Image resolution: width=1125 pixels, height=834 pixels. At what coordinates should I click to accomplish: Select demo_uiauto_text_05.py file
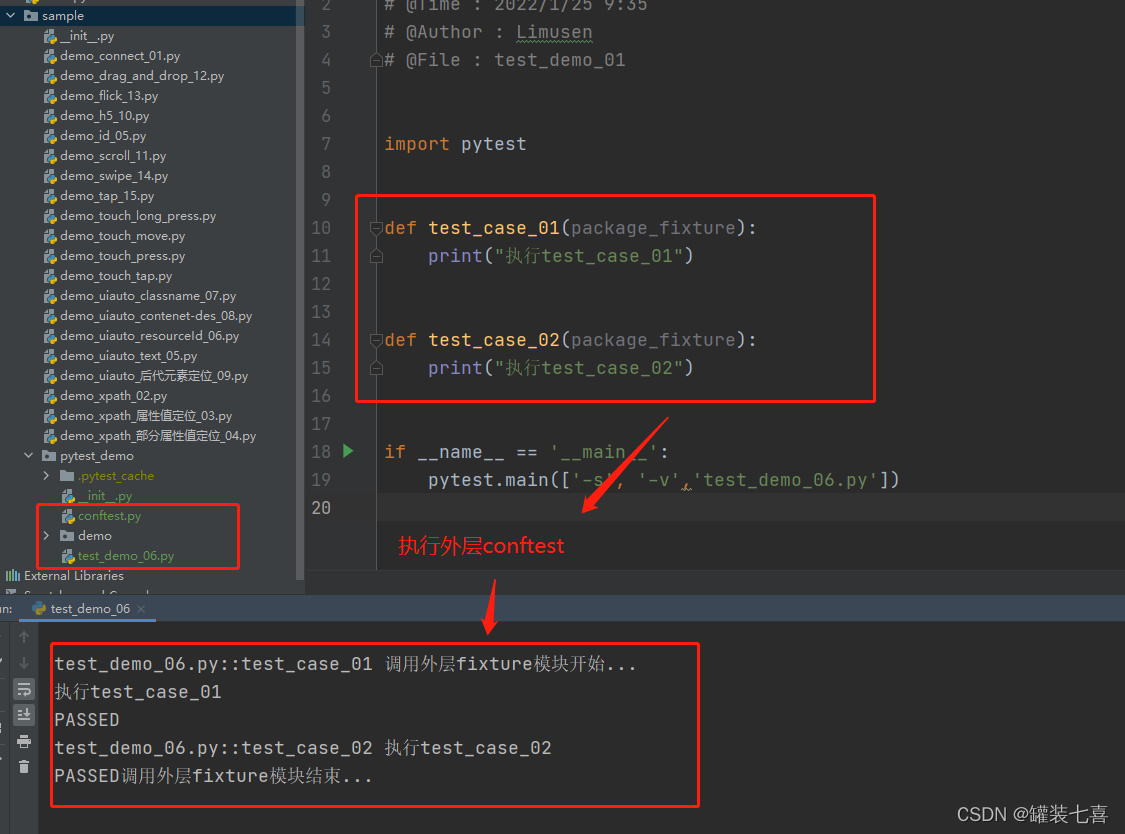pyautogui.click(x=128, y=357)
